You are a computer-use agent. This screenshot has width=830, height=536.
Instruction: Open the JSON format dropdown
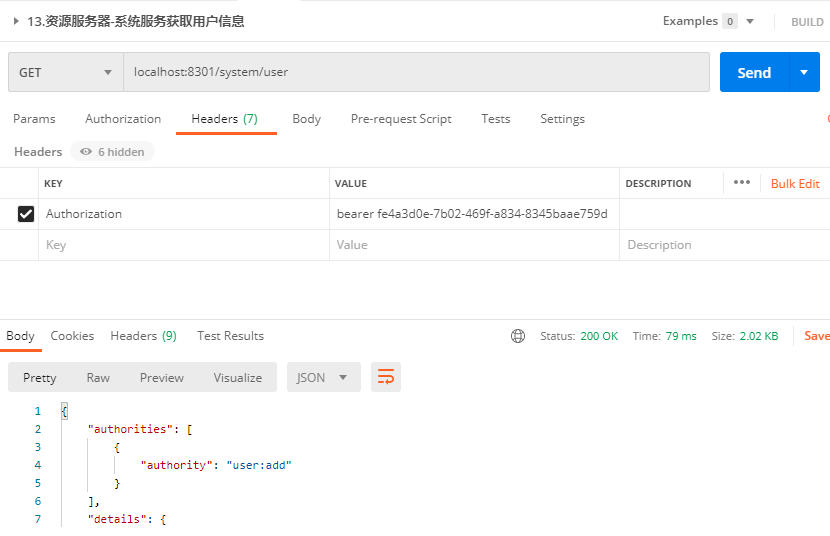pyautogui.click(x=323, y=377)
